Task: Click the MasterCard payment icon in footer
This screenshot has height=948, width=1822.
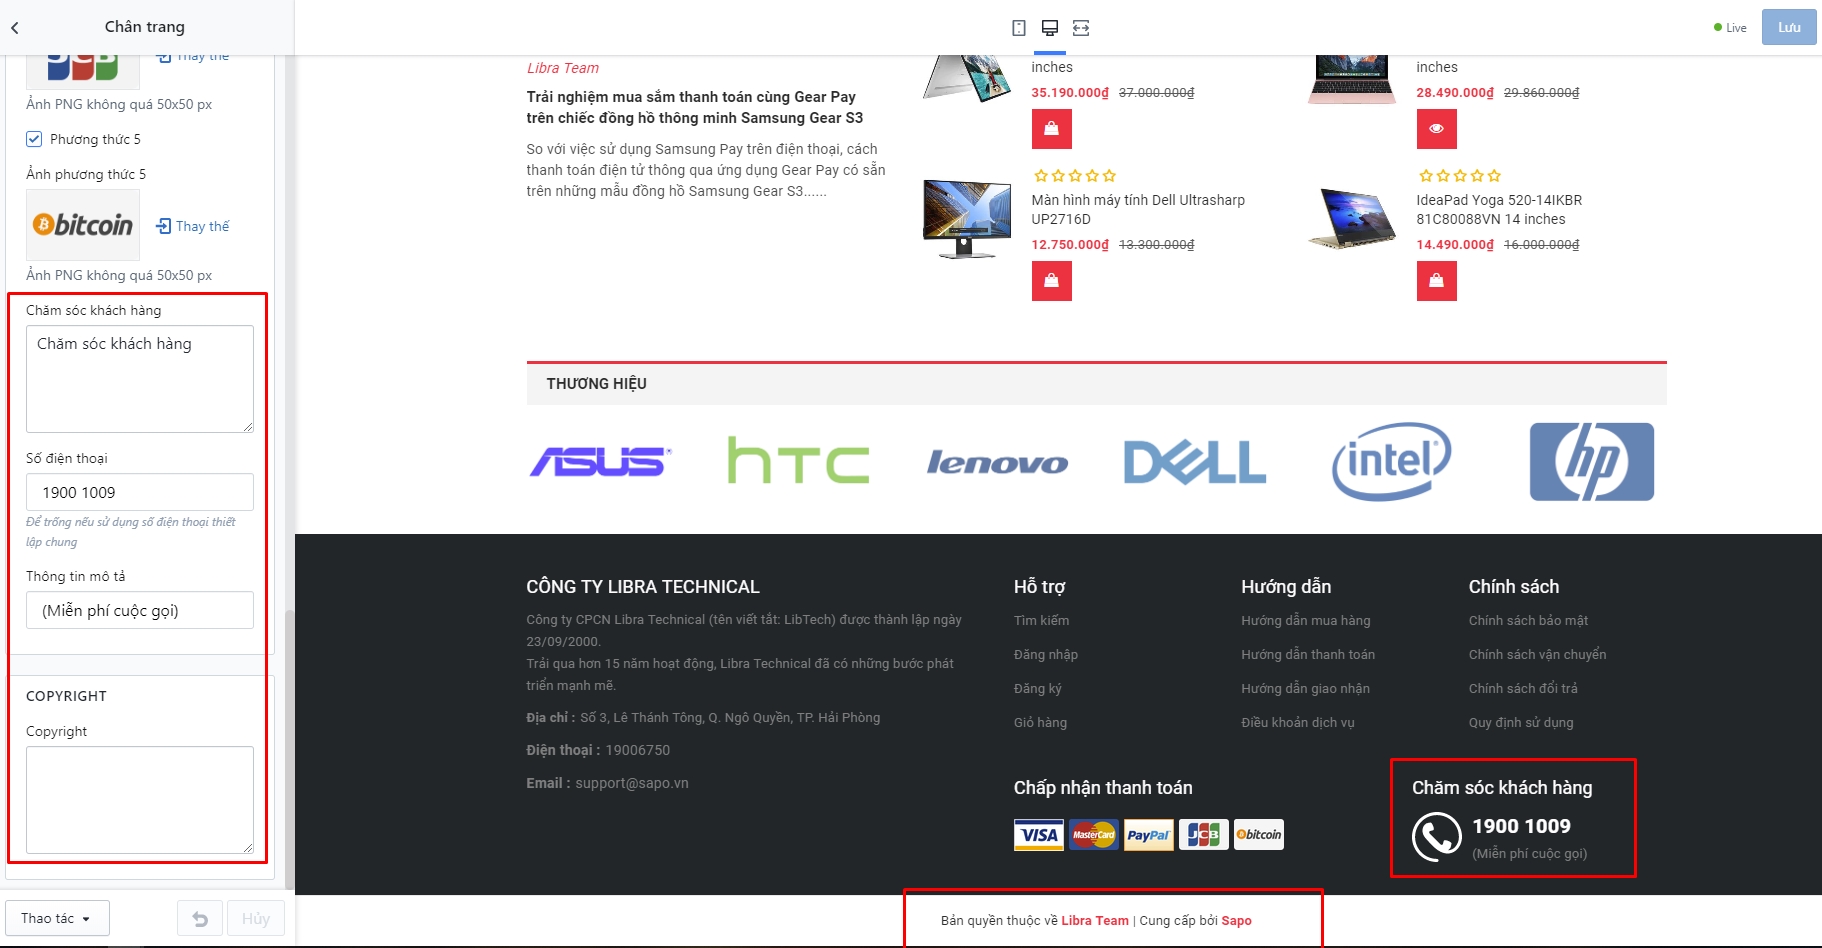Action: 1094,835
